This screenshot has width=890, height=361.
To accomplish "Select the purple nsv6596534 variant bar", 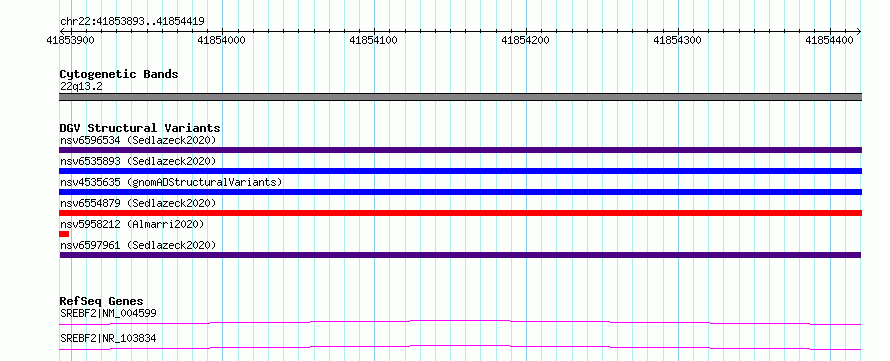I will [460, 150].
